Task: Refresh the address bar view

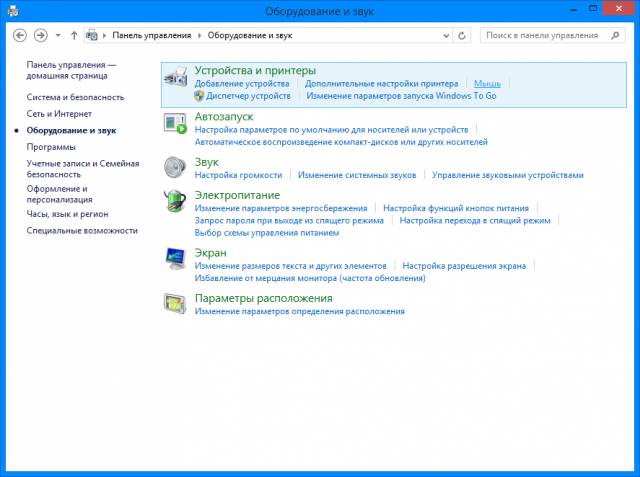Action: point(462,35)
